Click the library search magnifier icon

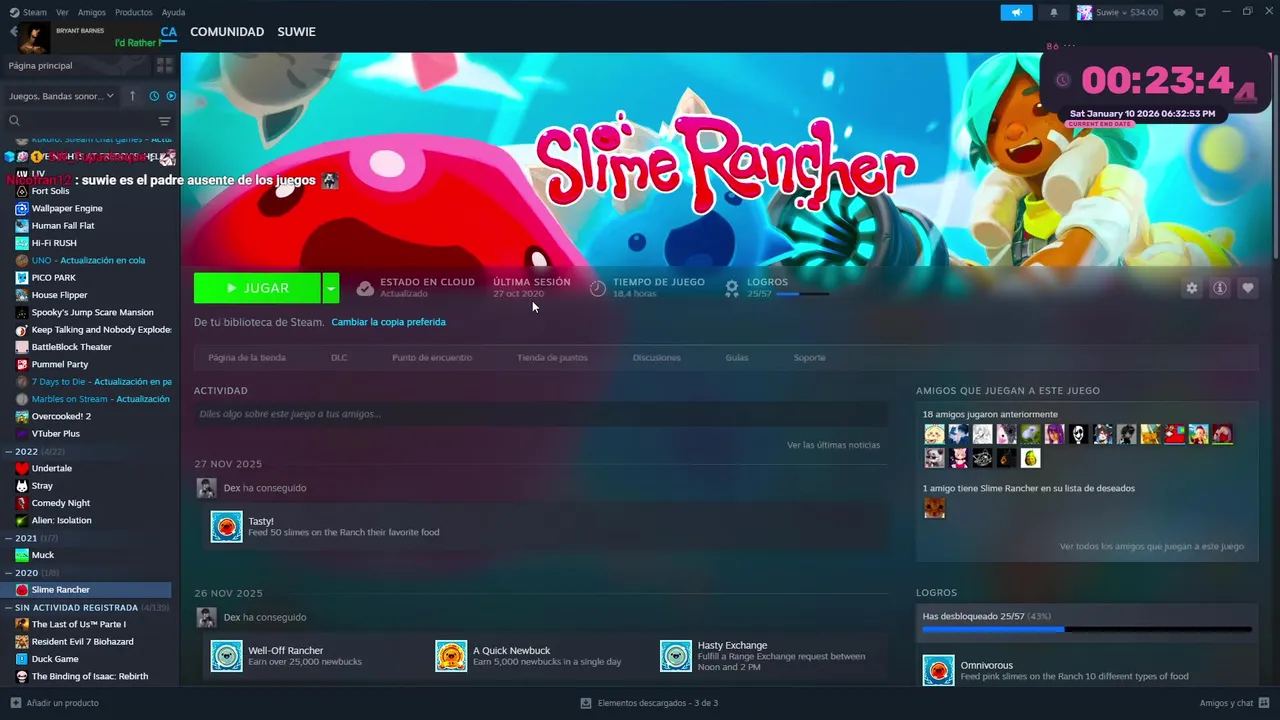click(14, 121)
